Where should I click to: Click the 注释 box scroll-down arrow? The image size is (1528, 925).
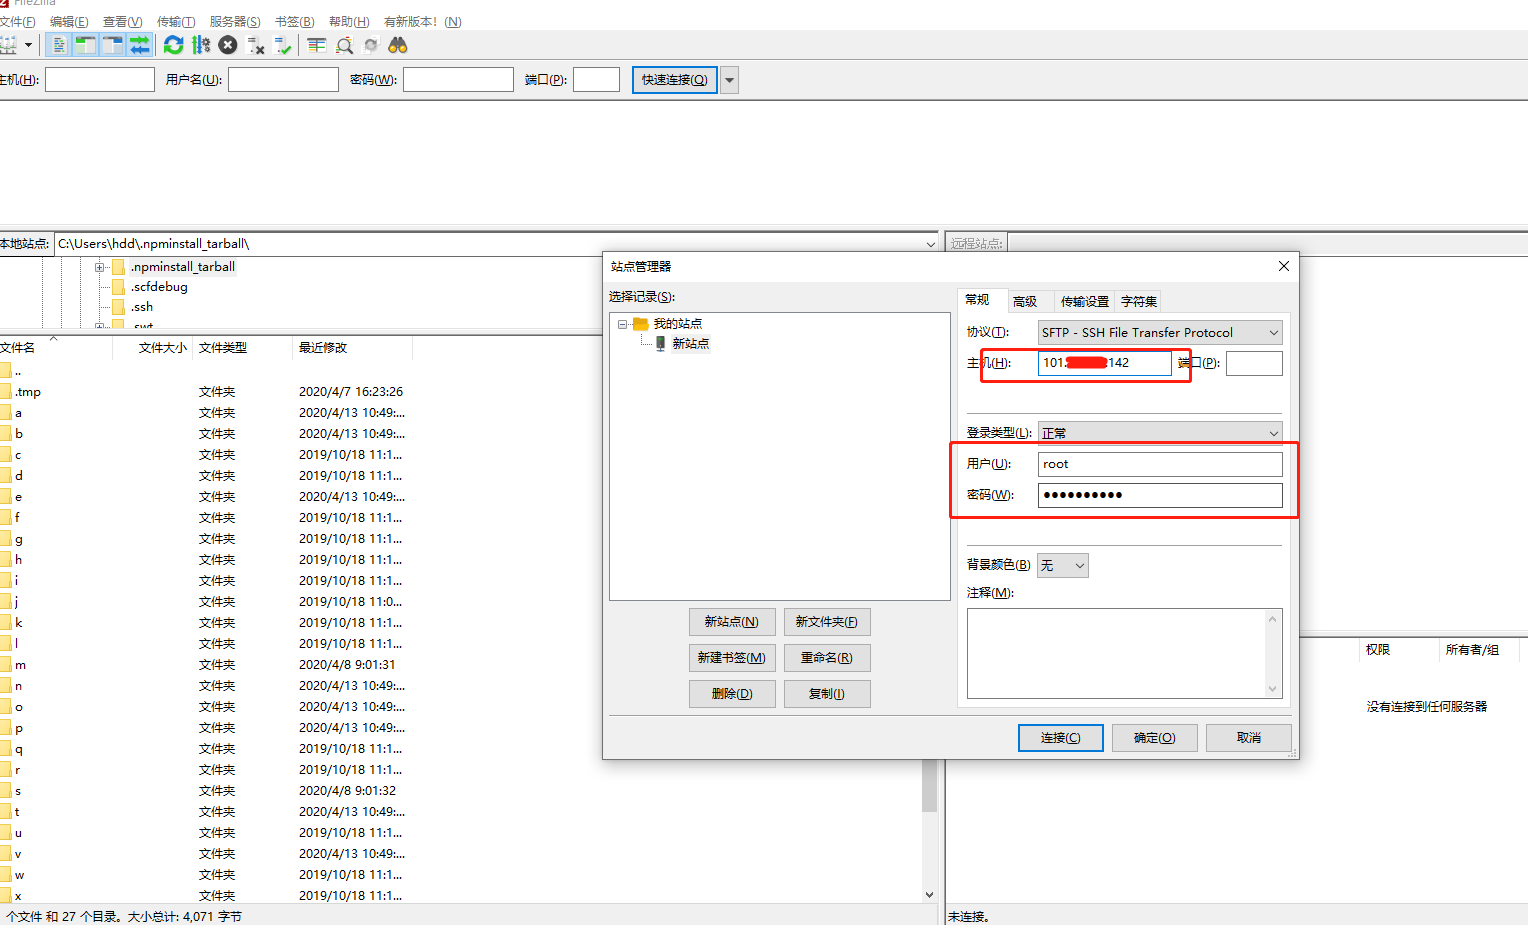click(1273, 689)
